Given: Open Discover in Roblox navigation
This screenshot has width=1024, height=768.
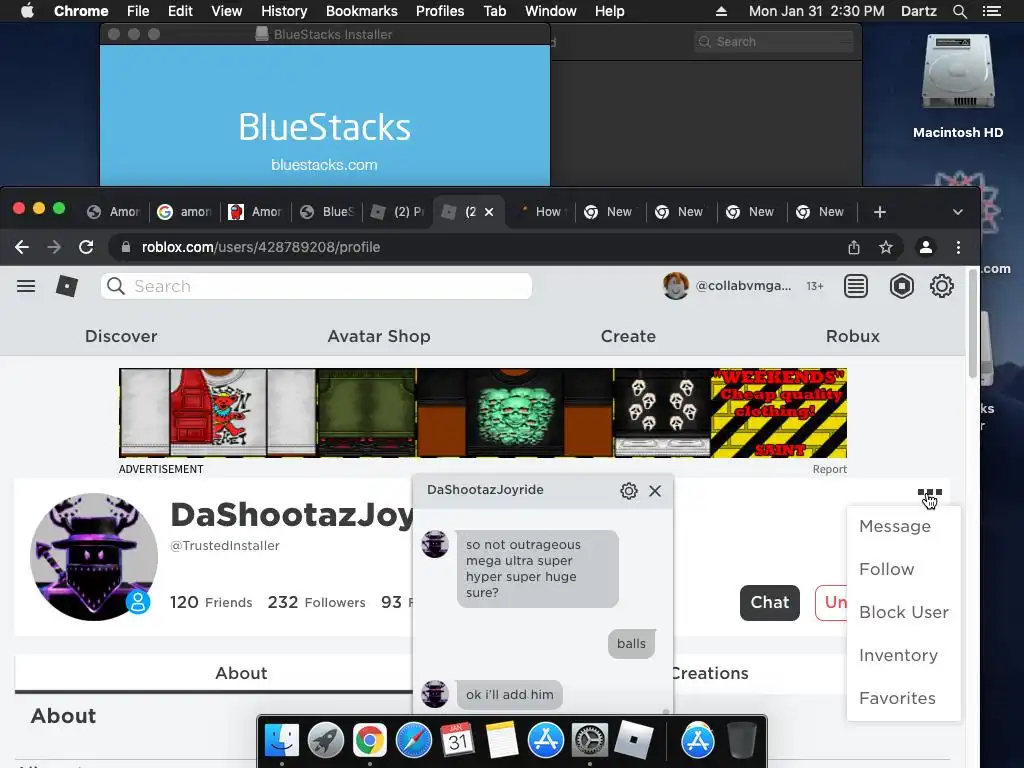Looking at the screenshot, I should pos(121,336).
